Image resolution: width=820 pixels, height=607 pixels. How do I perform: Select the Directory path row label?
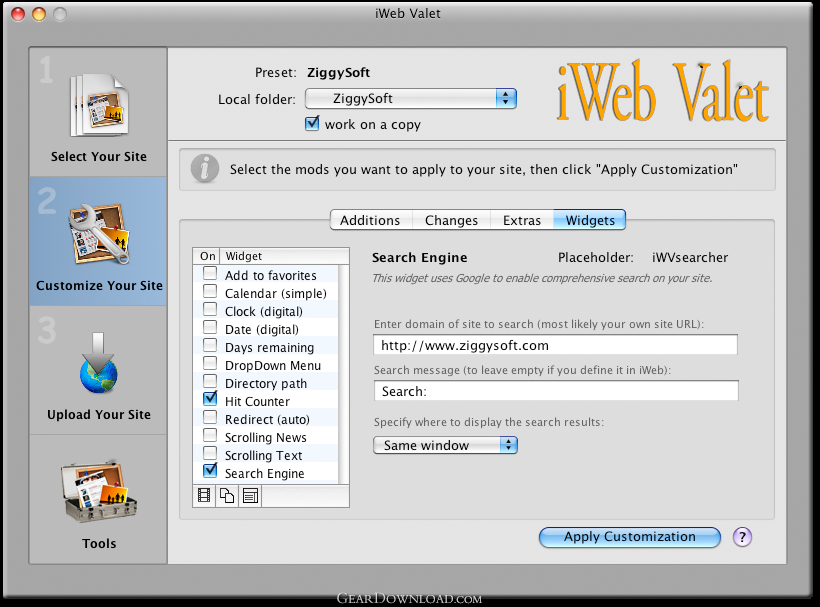[266, 384]
